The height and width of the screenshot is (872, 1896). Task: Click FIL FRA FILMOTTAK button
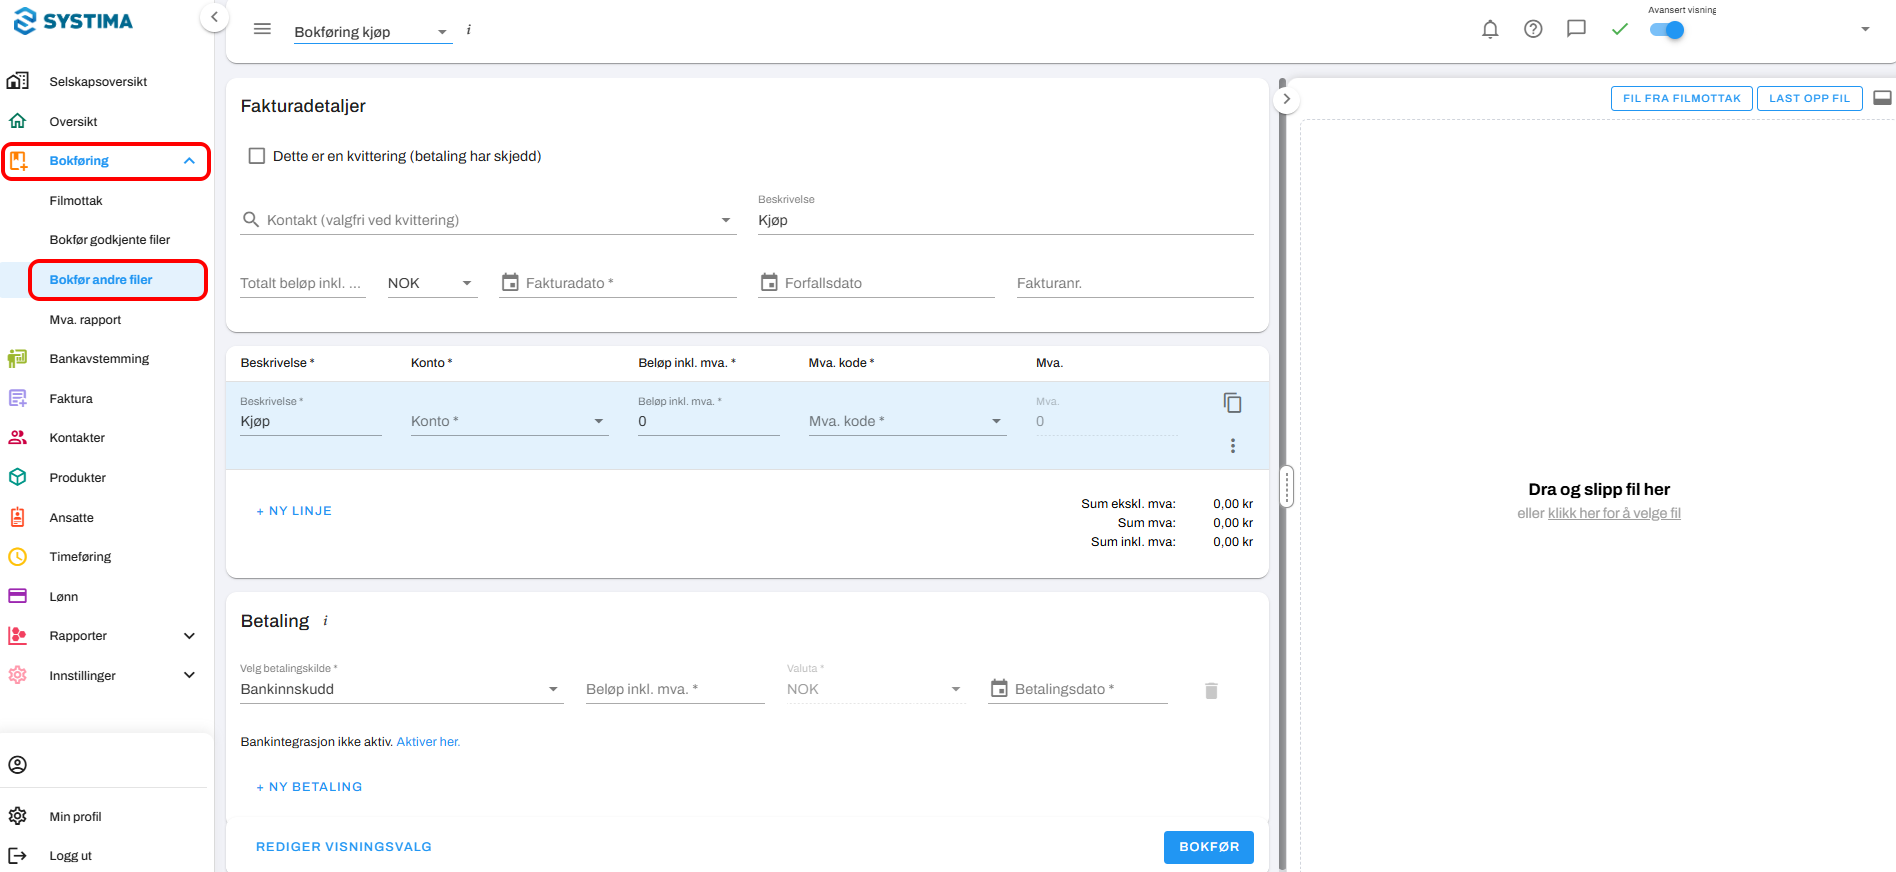[1681, 98]
